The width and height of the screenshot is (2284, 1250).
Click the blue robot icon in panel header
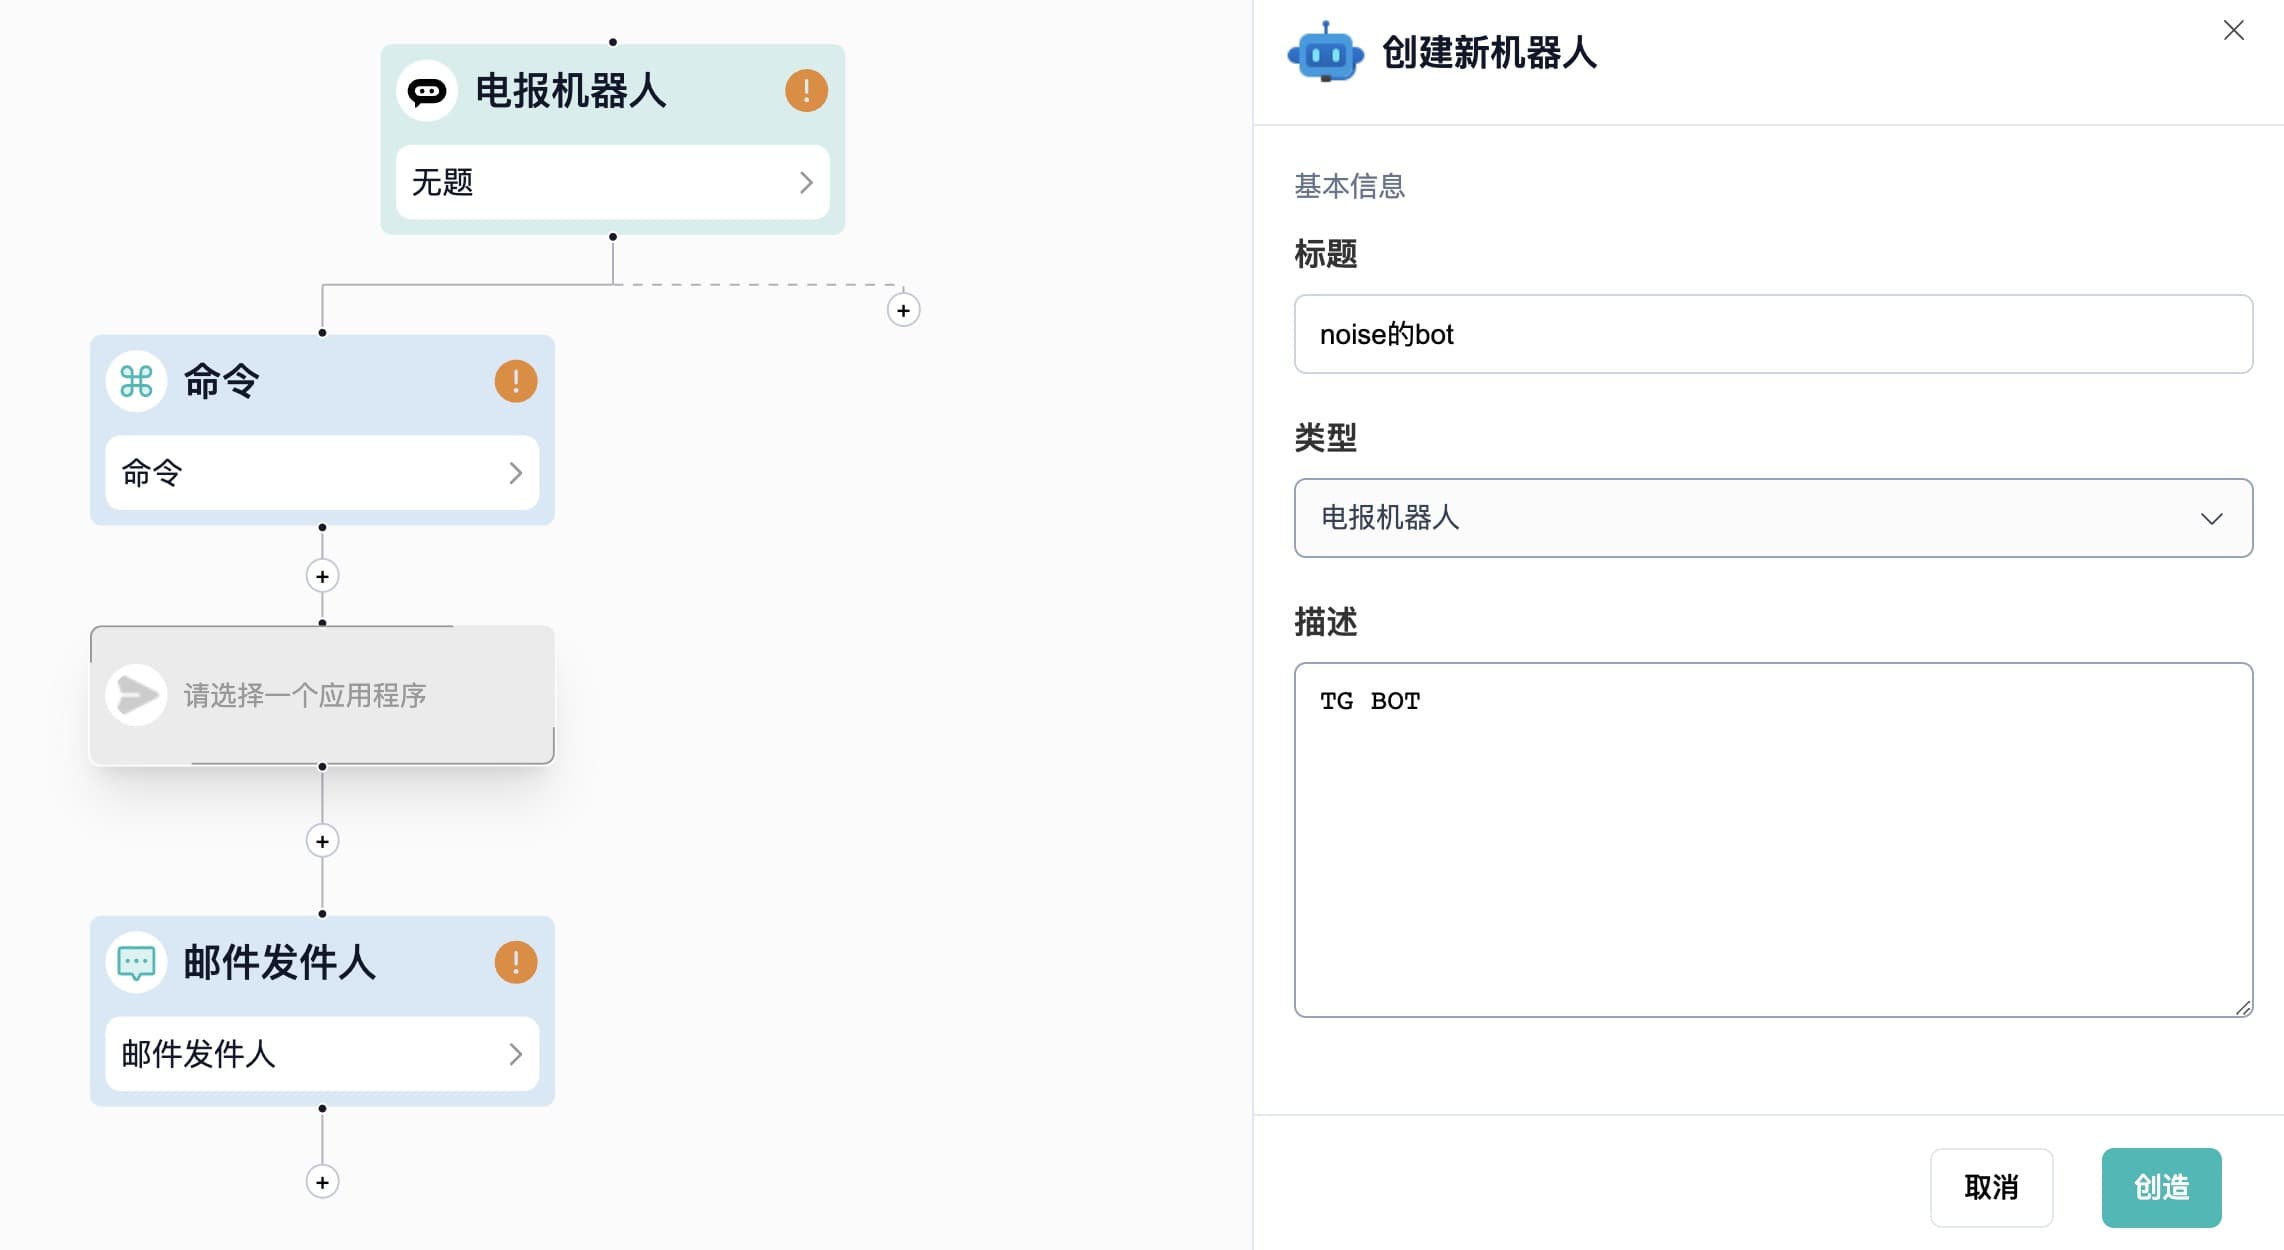[1326, 52]
